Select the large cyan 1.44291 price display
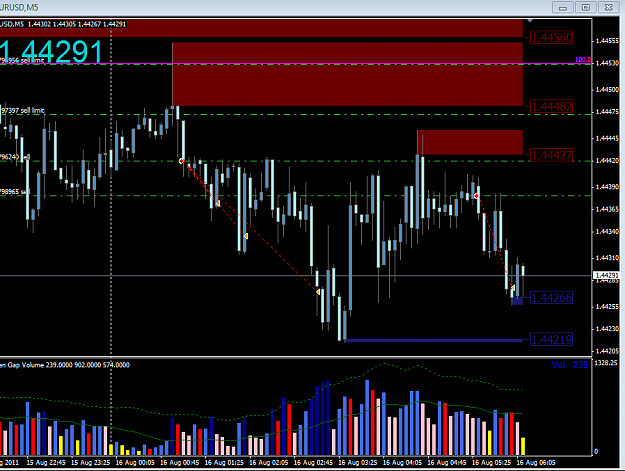Viewport: 625px width, 471px height. [x=51, y=52]
